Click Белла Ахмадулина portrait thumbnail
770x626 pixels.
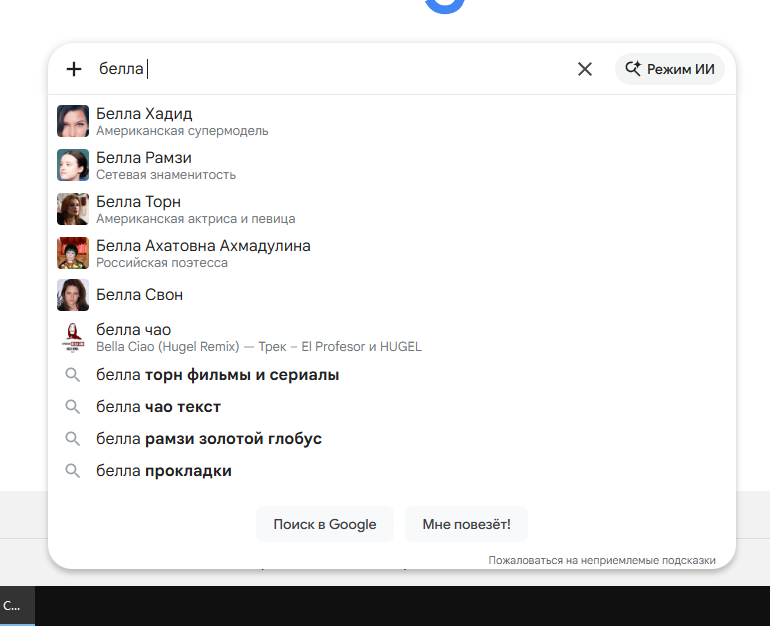[73, 253]
